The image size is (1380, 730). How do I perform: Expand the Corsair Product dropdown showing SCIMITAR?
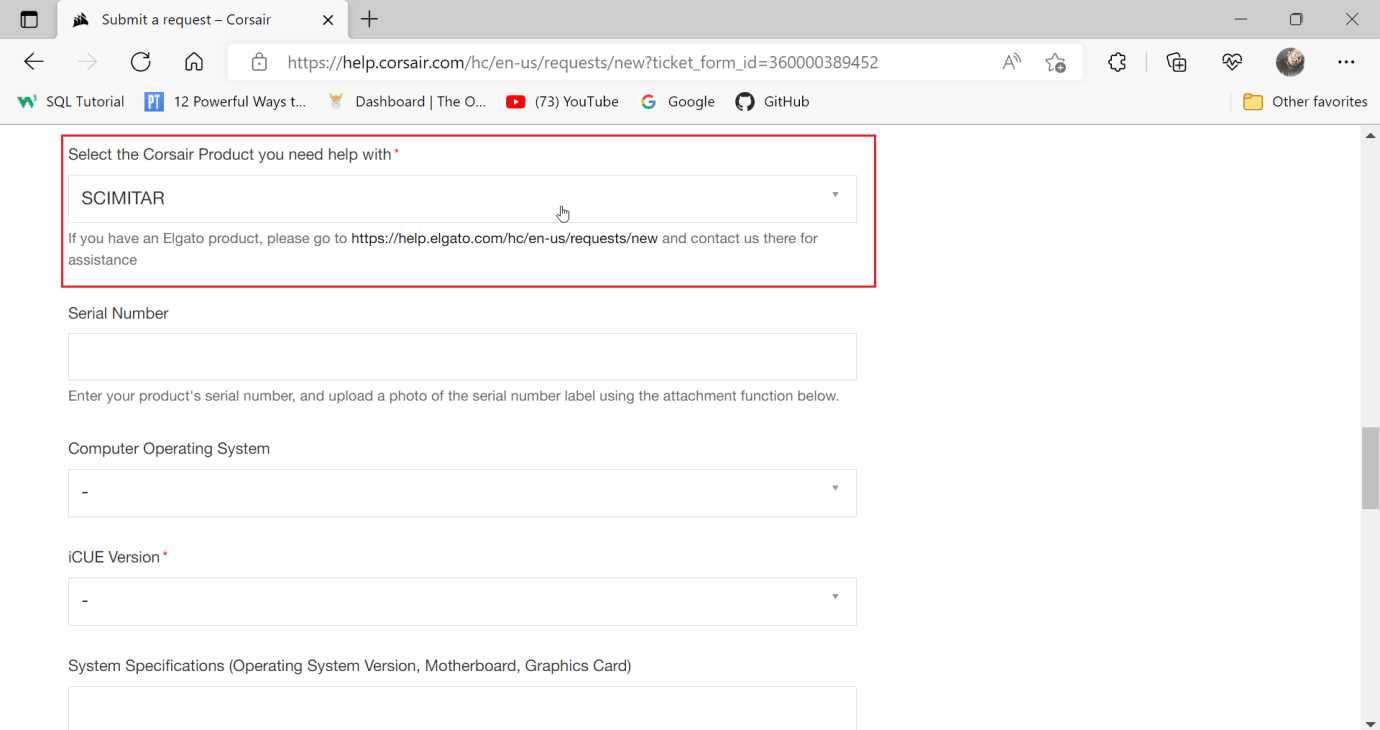pyautogui.click(x=462, y=198)
